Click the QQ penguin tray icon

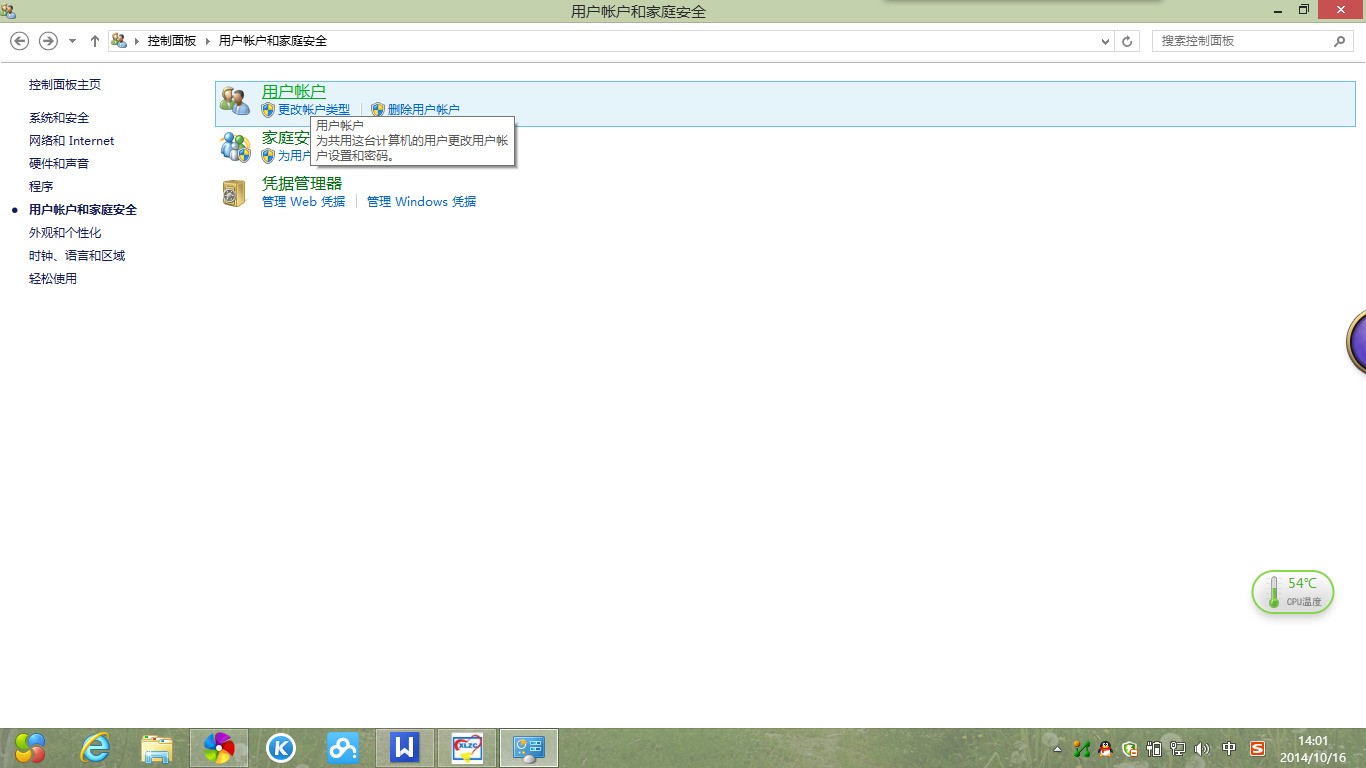coord(1105,748)
